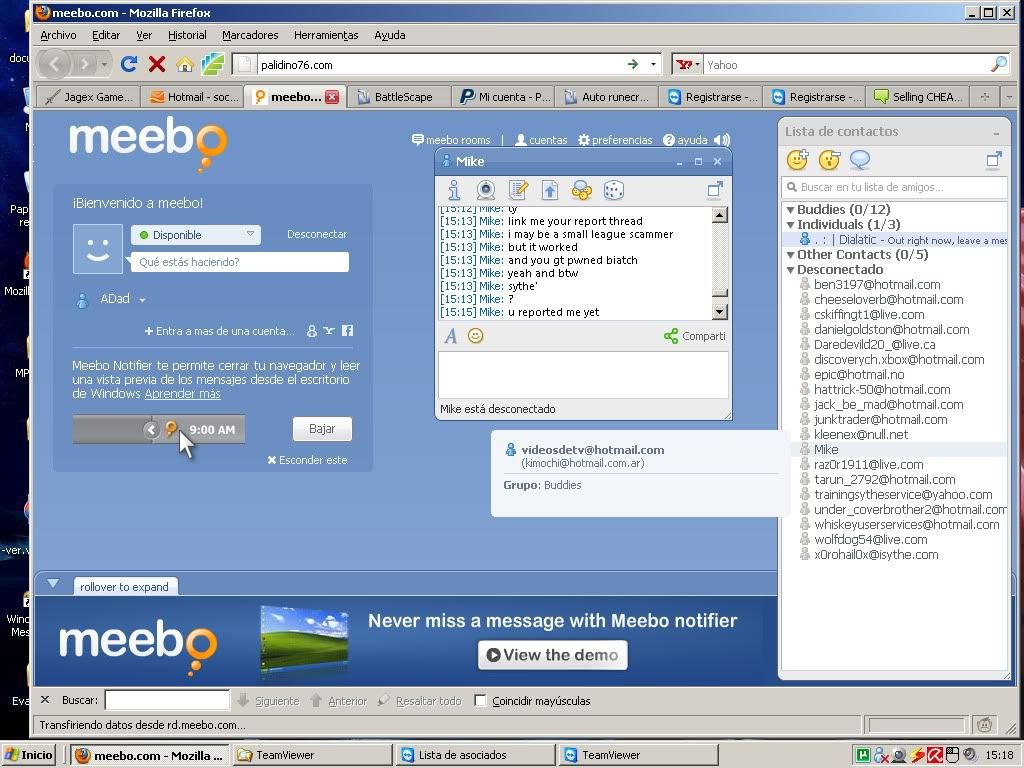
Task: Open the emoticon picker in Mike chat
Action: coord(475,336)
